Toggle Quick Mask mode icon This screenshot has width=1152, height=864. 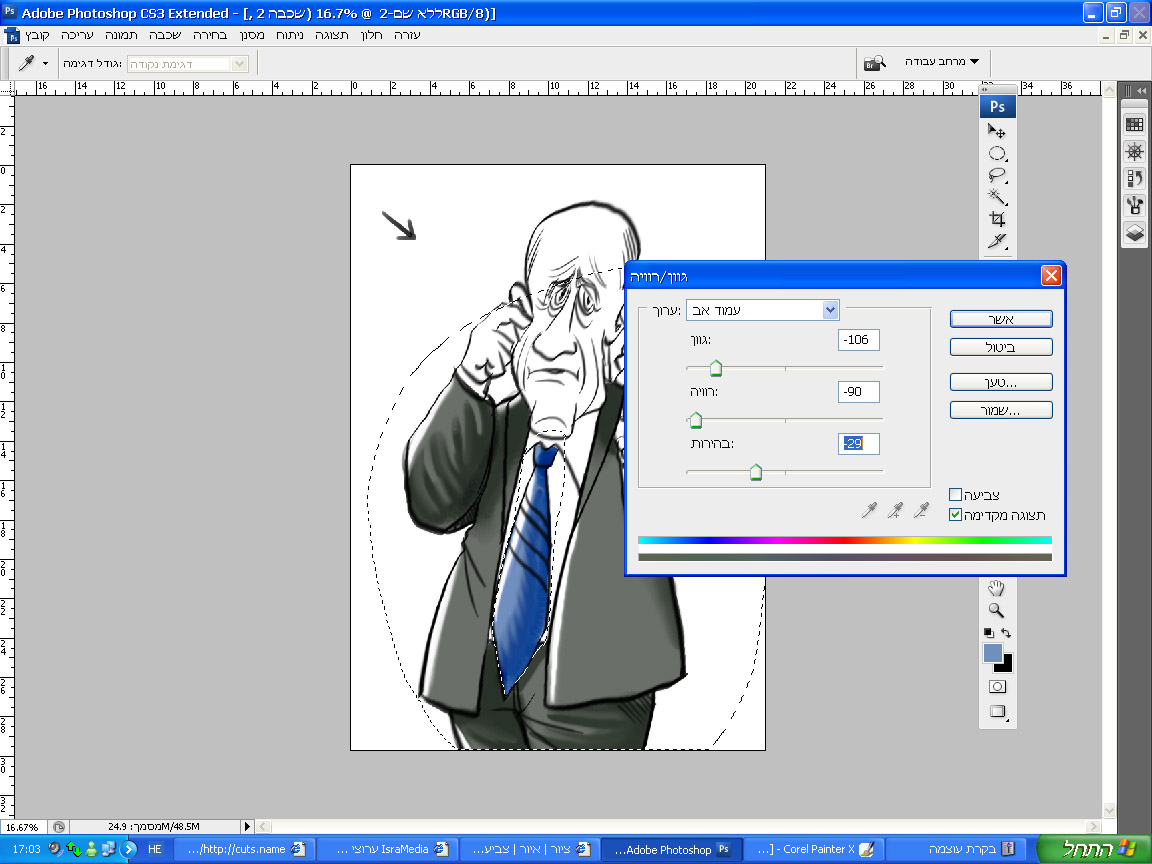(997, 686)
